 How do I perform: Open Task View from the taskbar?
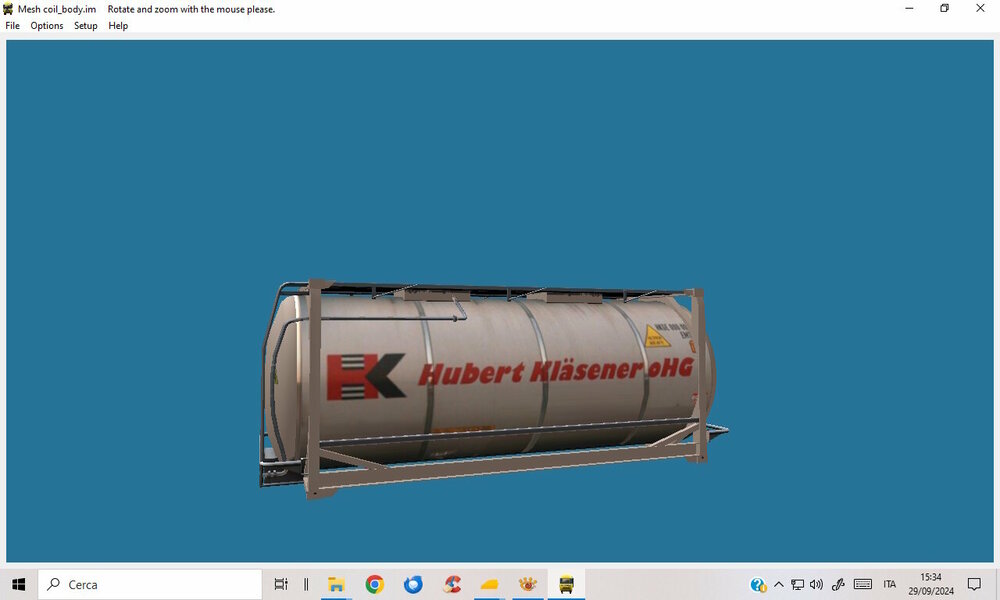[281, 584]
